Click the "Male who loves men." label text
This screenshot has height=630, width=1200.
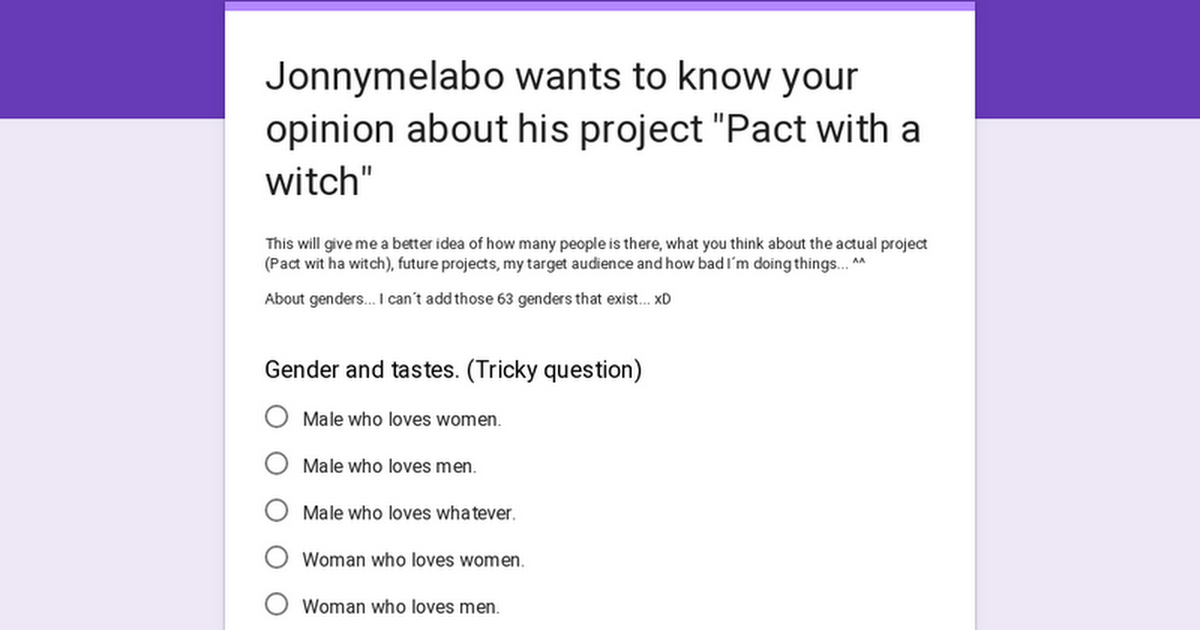point(390,466)
